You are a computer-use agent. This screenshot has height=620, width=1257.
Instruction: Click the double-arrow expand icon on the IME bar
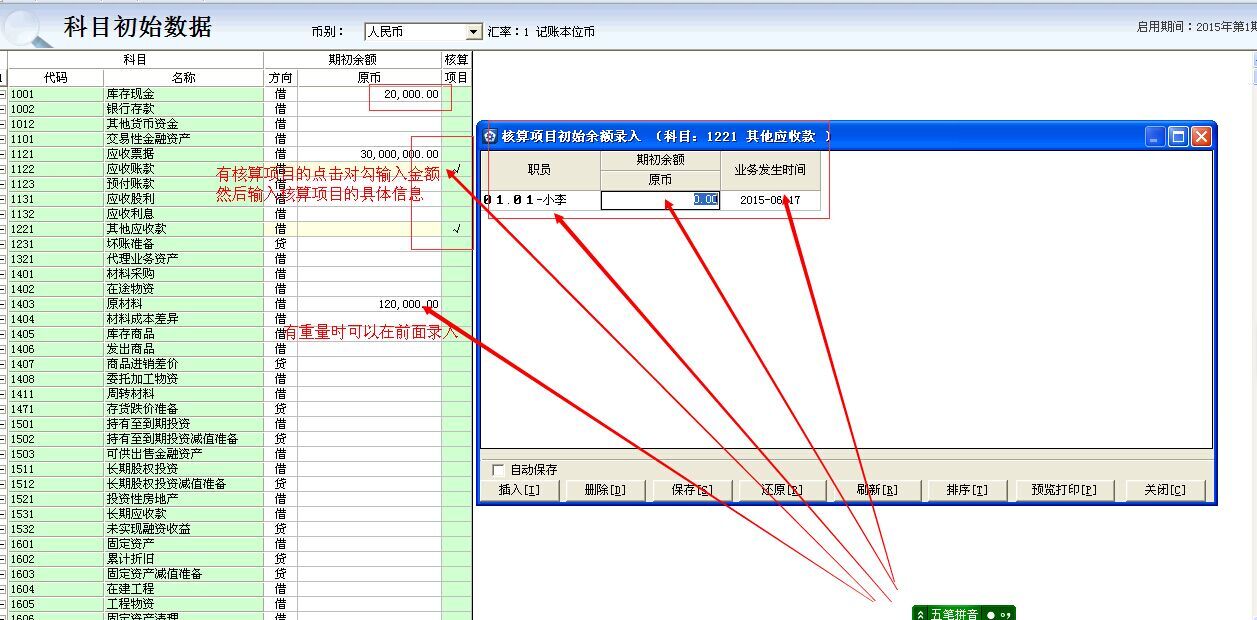pos(920,612)
